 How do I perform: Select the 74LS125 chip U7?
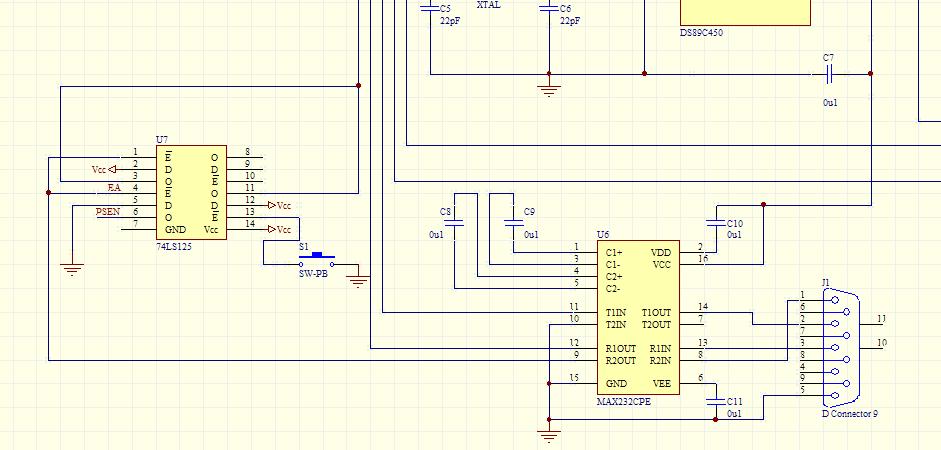(191, 192)
